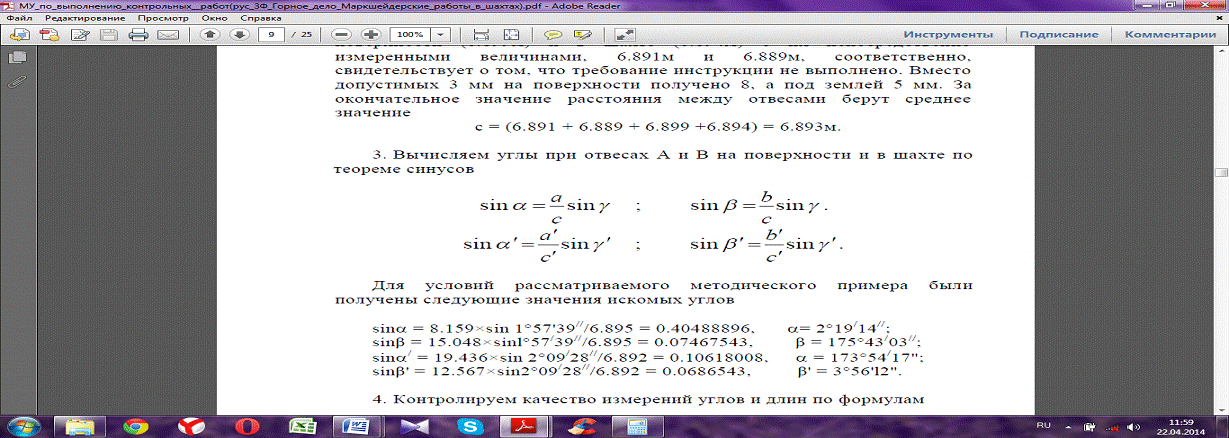Show page thumbnails panel
Image resolution: width=1229 pixels, height=438 pixels.
tap(17, 58)
